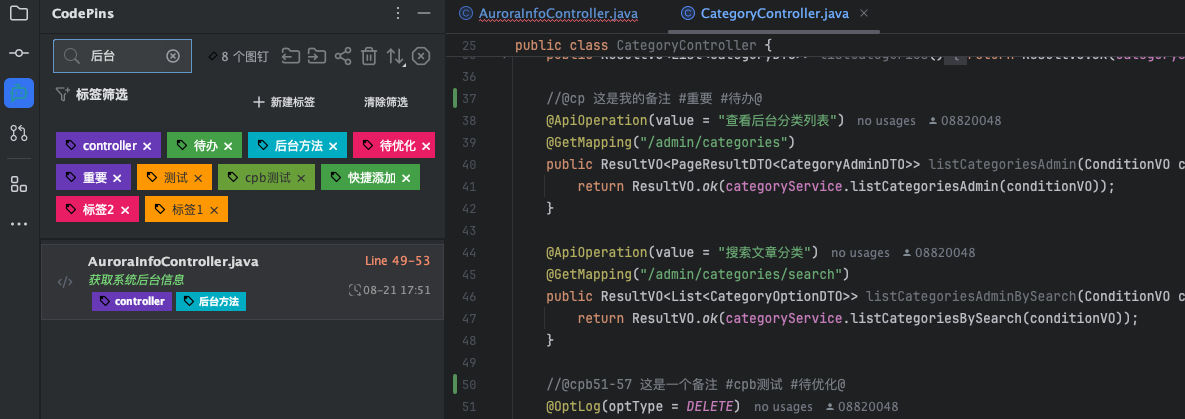Click the controller tag on the pin card
1185x419 pixels.
tap(132, 302)
